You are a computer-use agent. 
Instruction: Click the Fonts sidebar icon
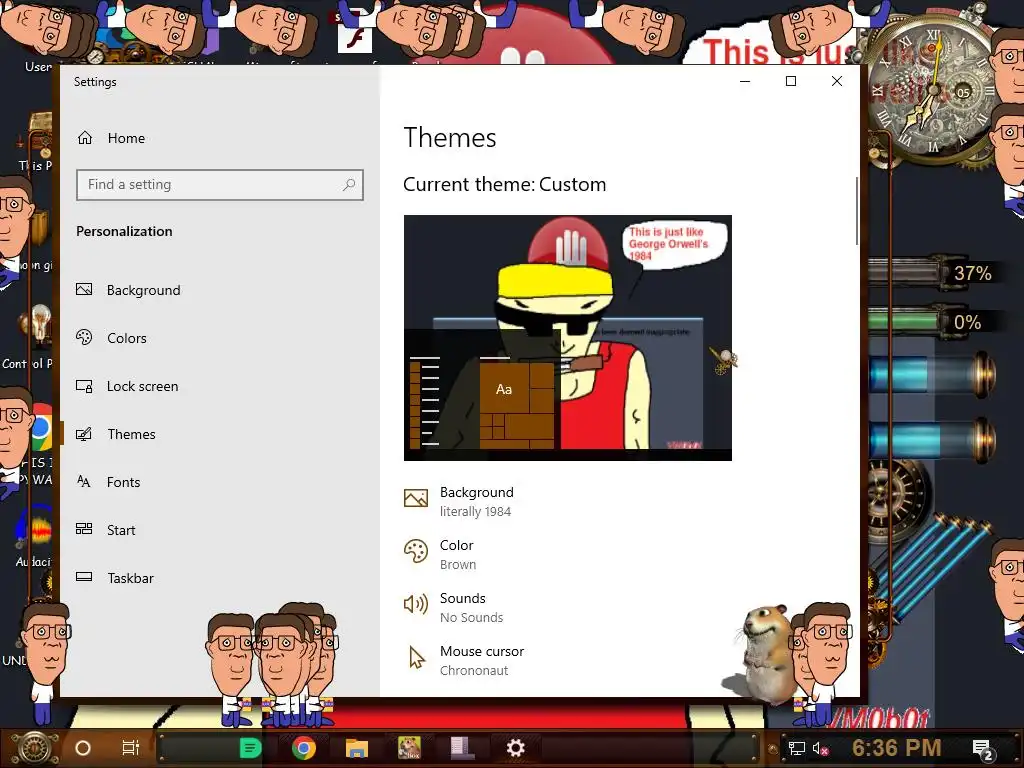[x=84, y=482]
